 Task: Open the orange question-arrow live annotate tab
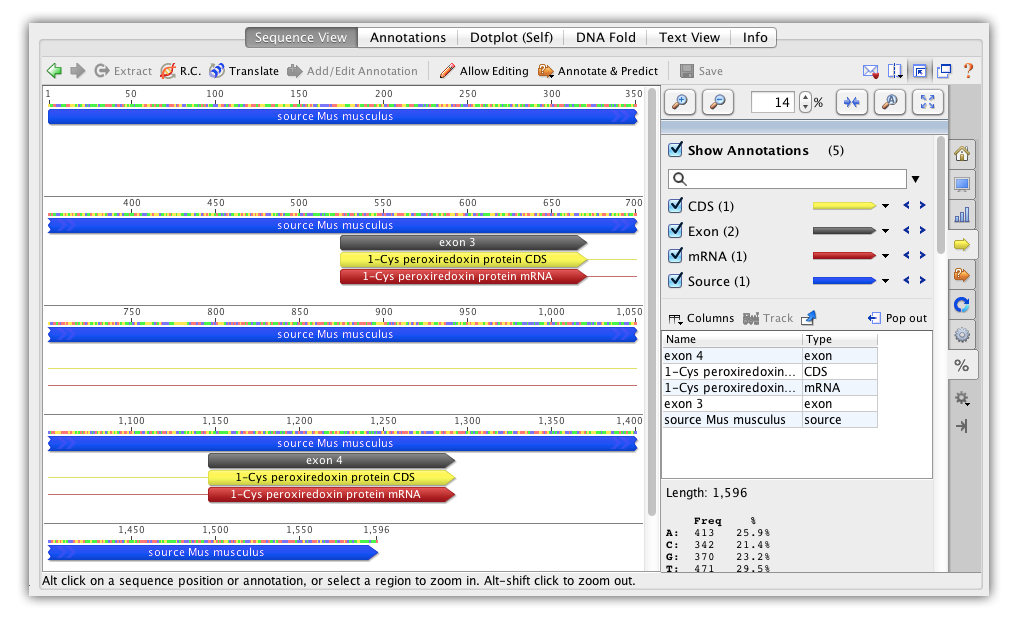(x=962, y=275)
